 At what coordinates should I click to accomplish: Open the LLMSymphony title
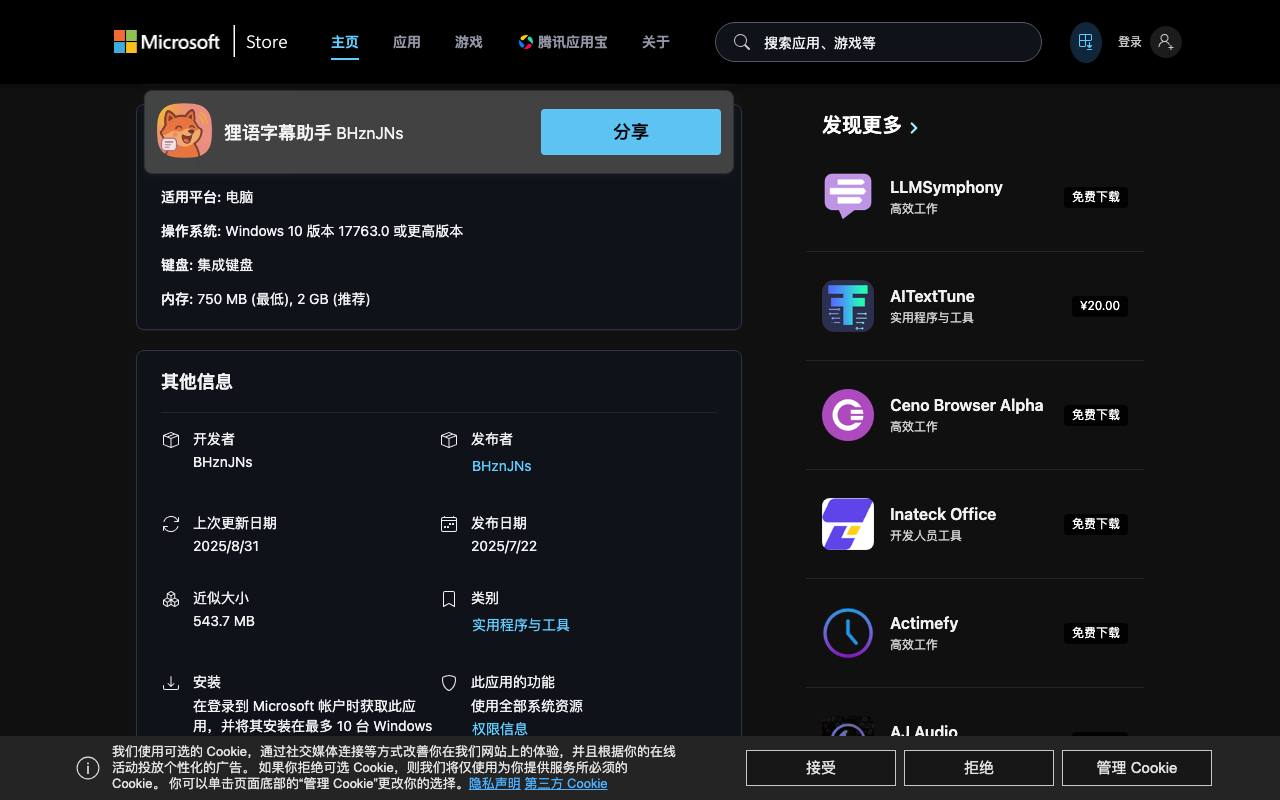pos(946,187)
